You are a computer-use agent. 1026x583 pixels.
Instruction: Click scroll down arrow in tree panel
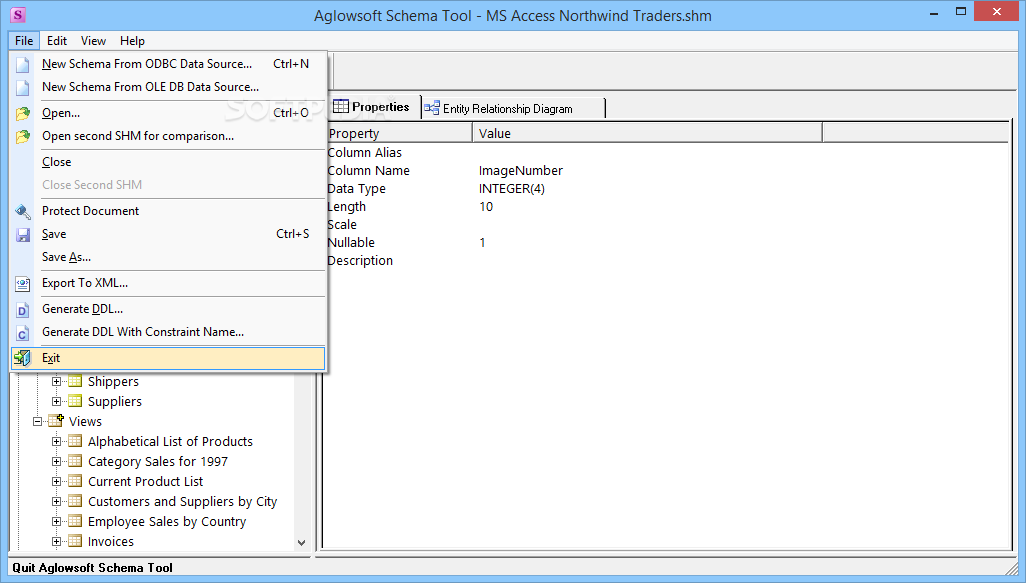(x=301, y=542)
